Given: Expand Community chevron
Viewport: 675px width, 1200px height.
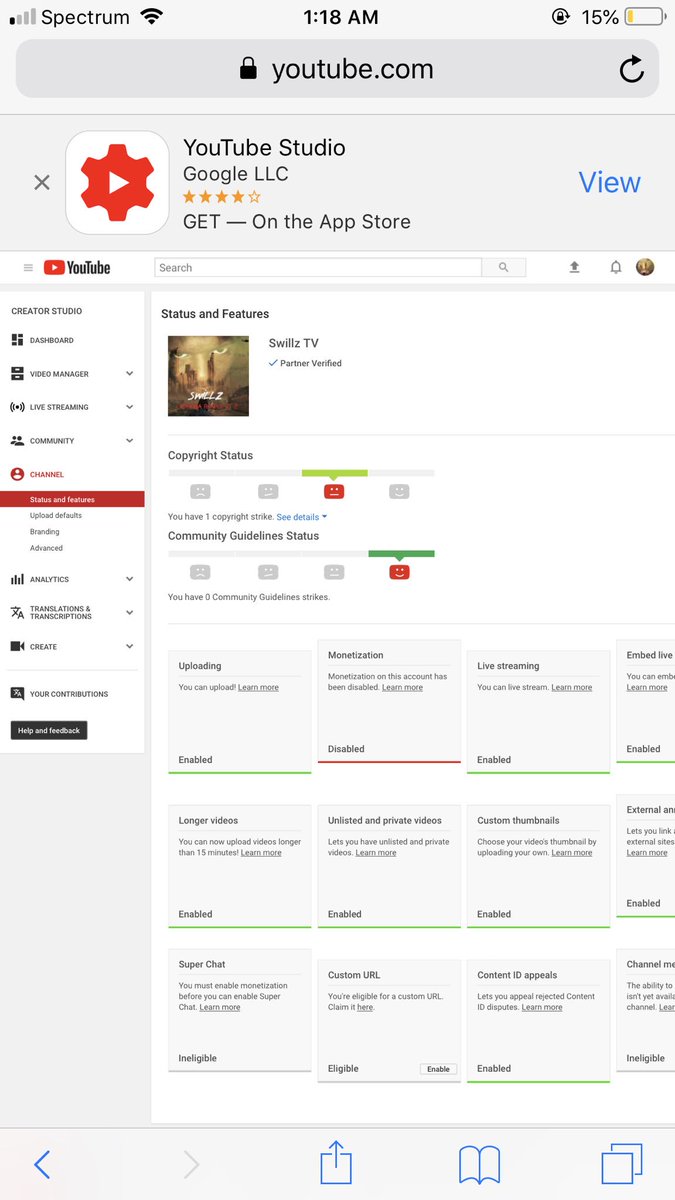Looking at the screenshot, I should pyautogui.click(x=130, y=441).
